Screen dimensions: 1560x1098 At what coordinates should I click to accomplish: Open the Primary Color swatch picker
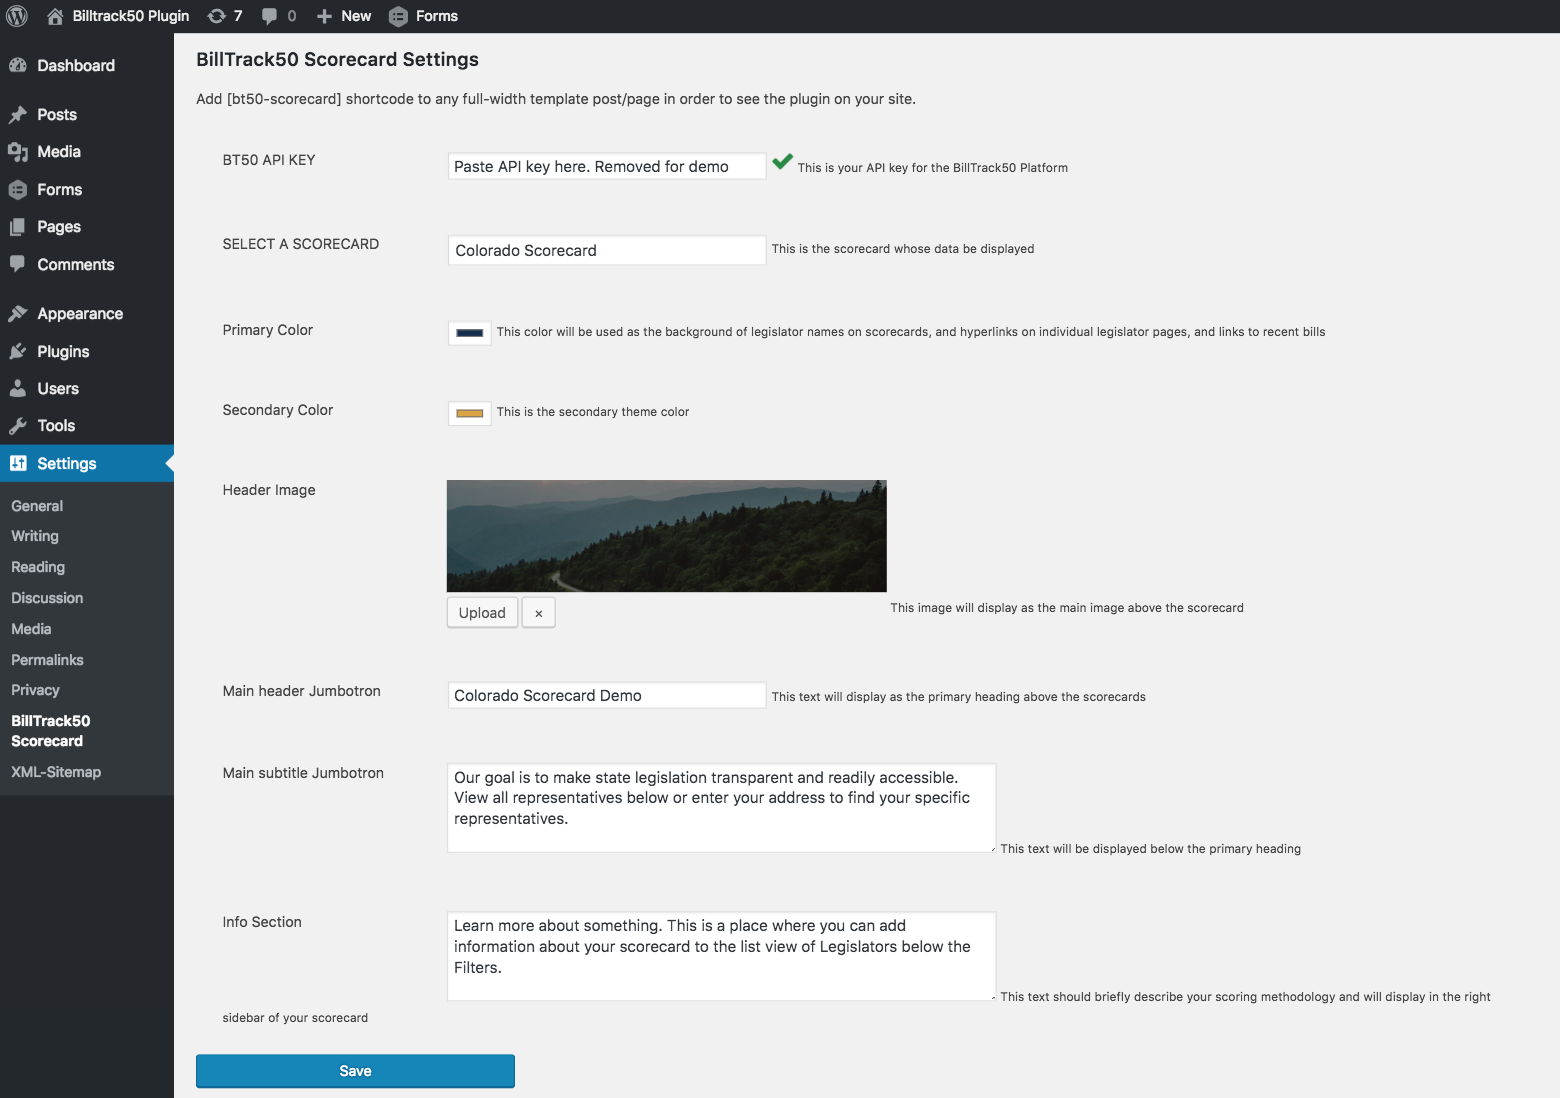coord(469,332)
